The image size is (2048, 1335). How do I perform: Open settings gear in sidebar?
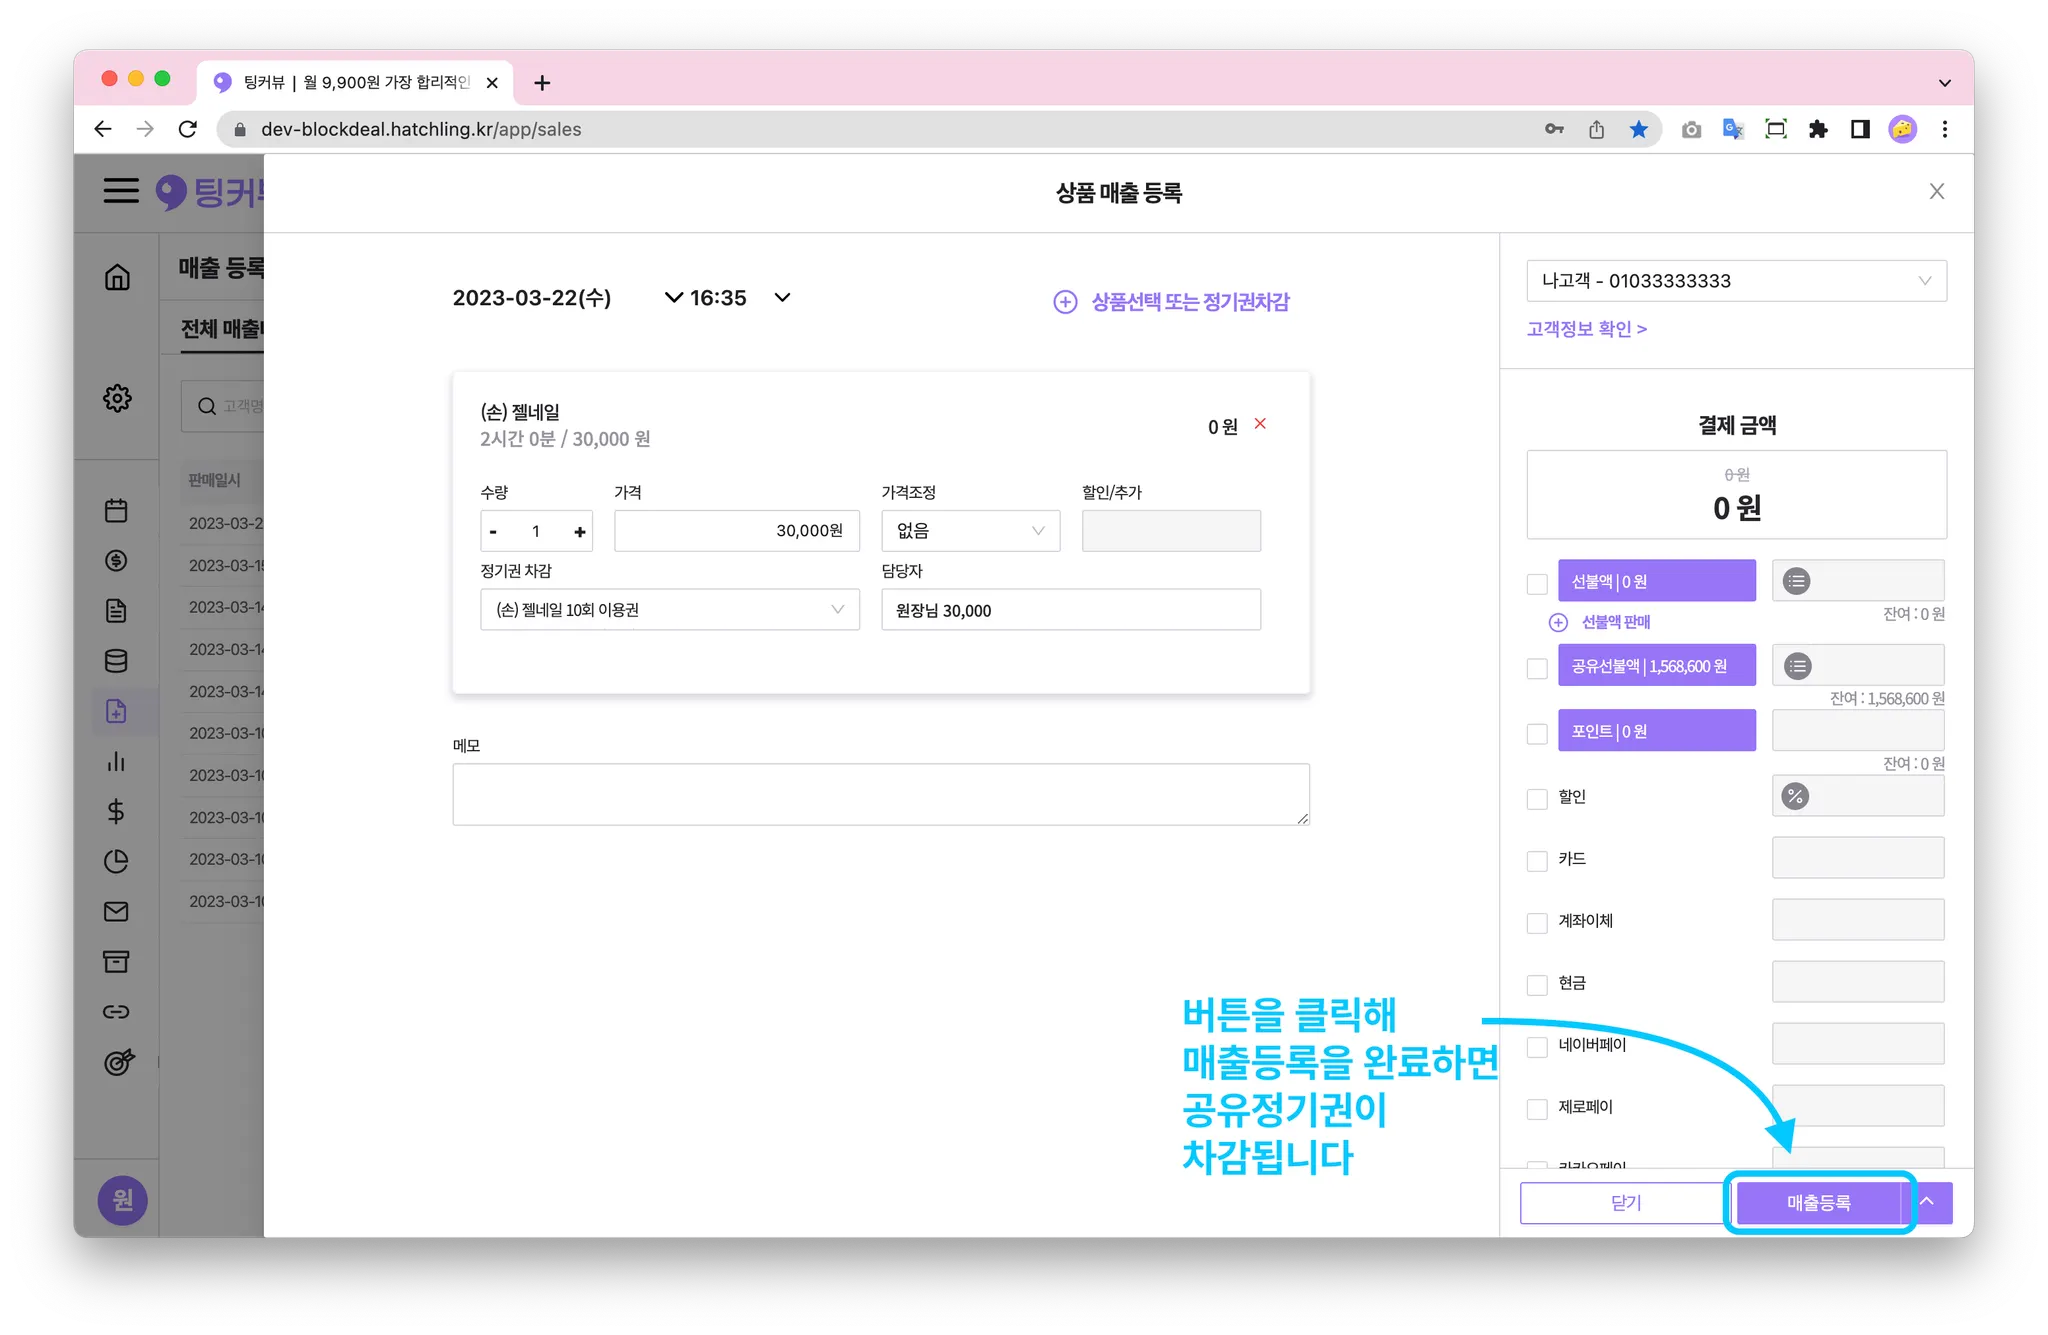pos(117,398)
